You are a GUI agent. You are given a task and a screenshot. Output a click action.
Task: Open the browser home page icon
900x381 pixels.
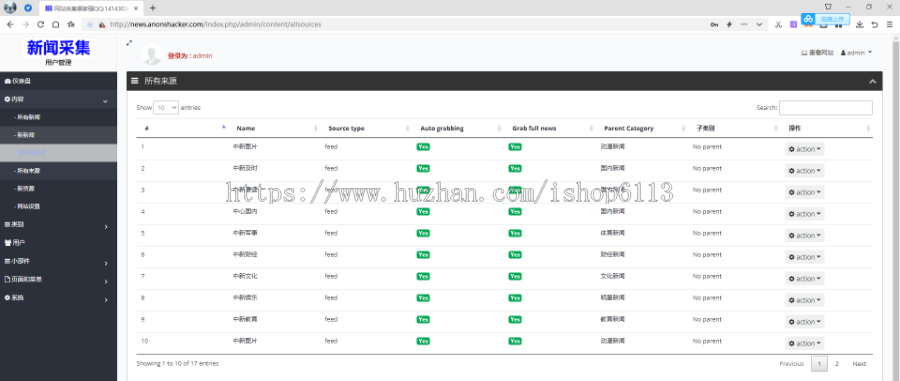pyautogui.click(x=55, y=25)
